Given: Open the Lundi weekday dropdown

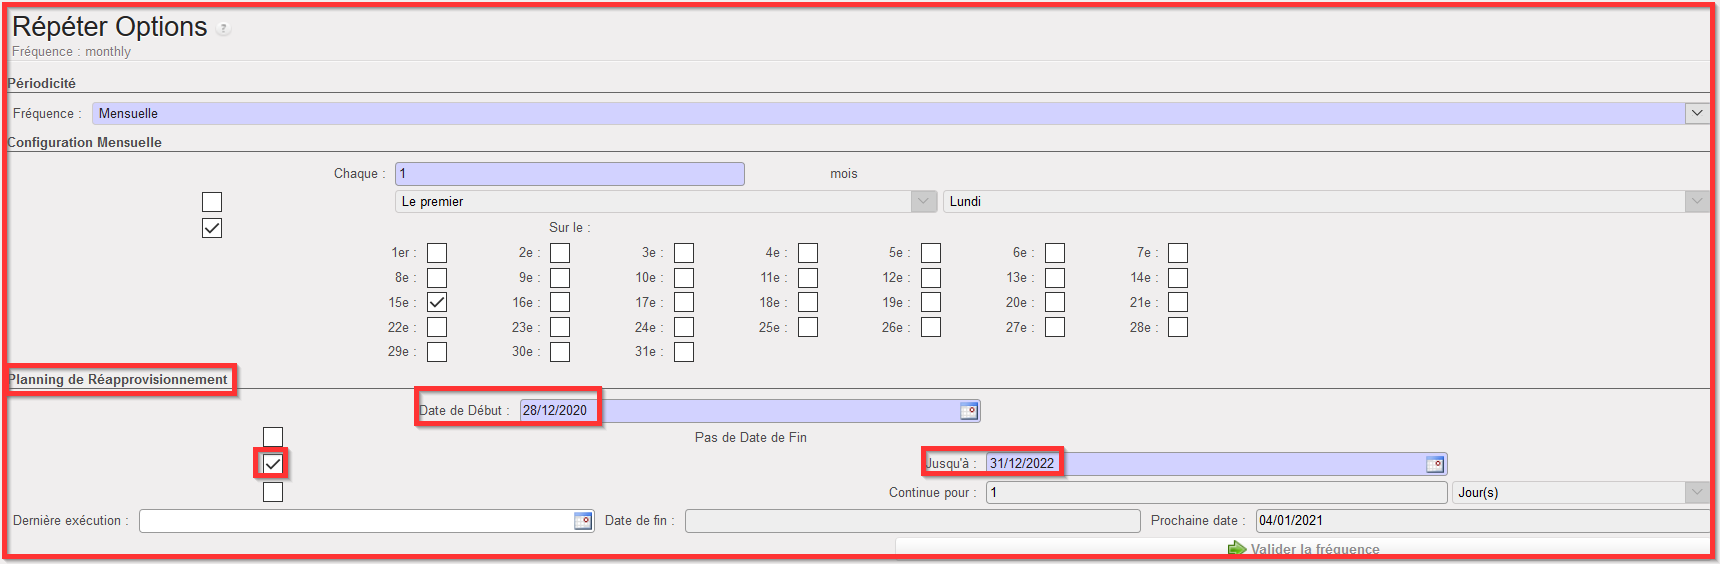Looking at the screenshot, I should point(1696,202).
